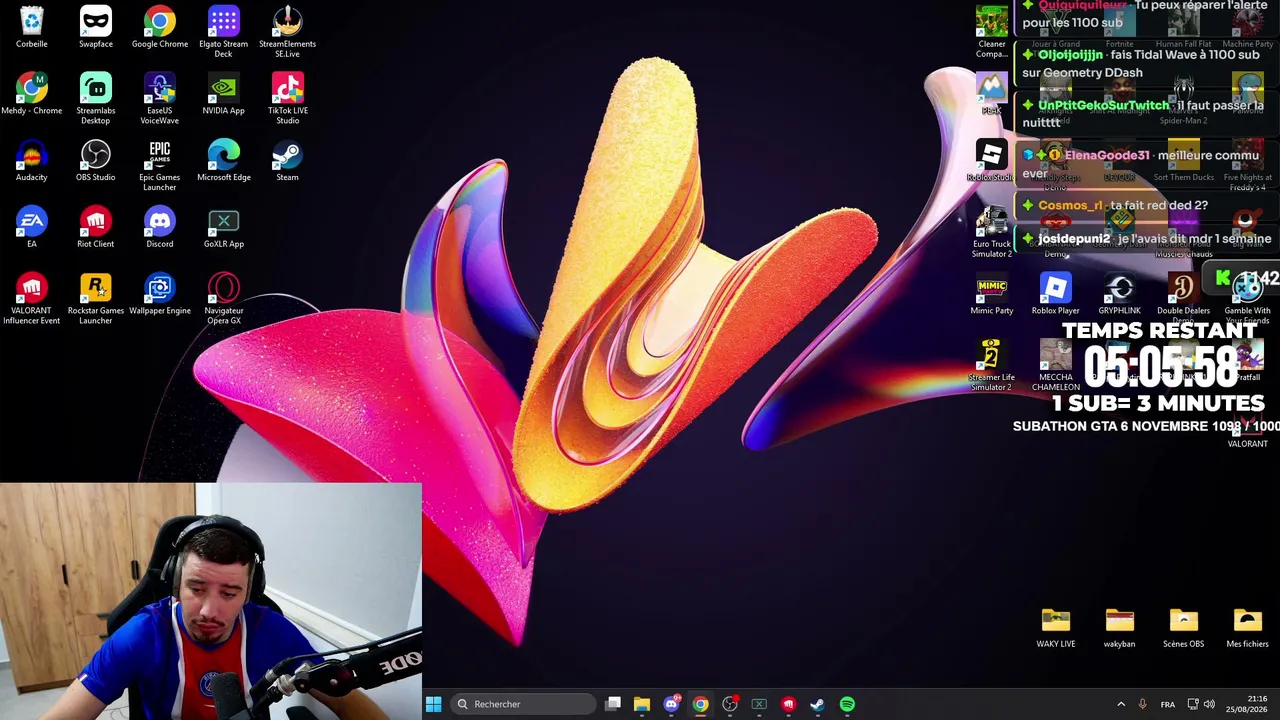
Task: Launch Elgato Stream Deck desktop shortcut
Action: tap(224, 32)
